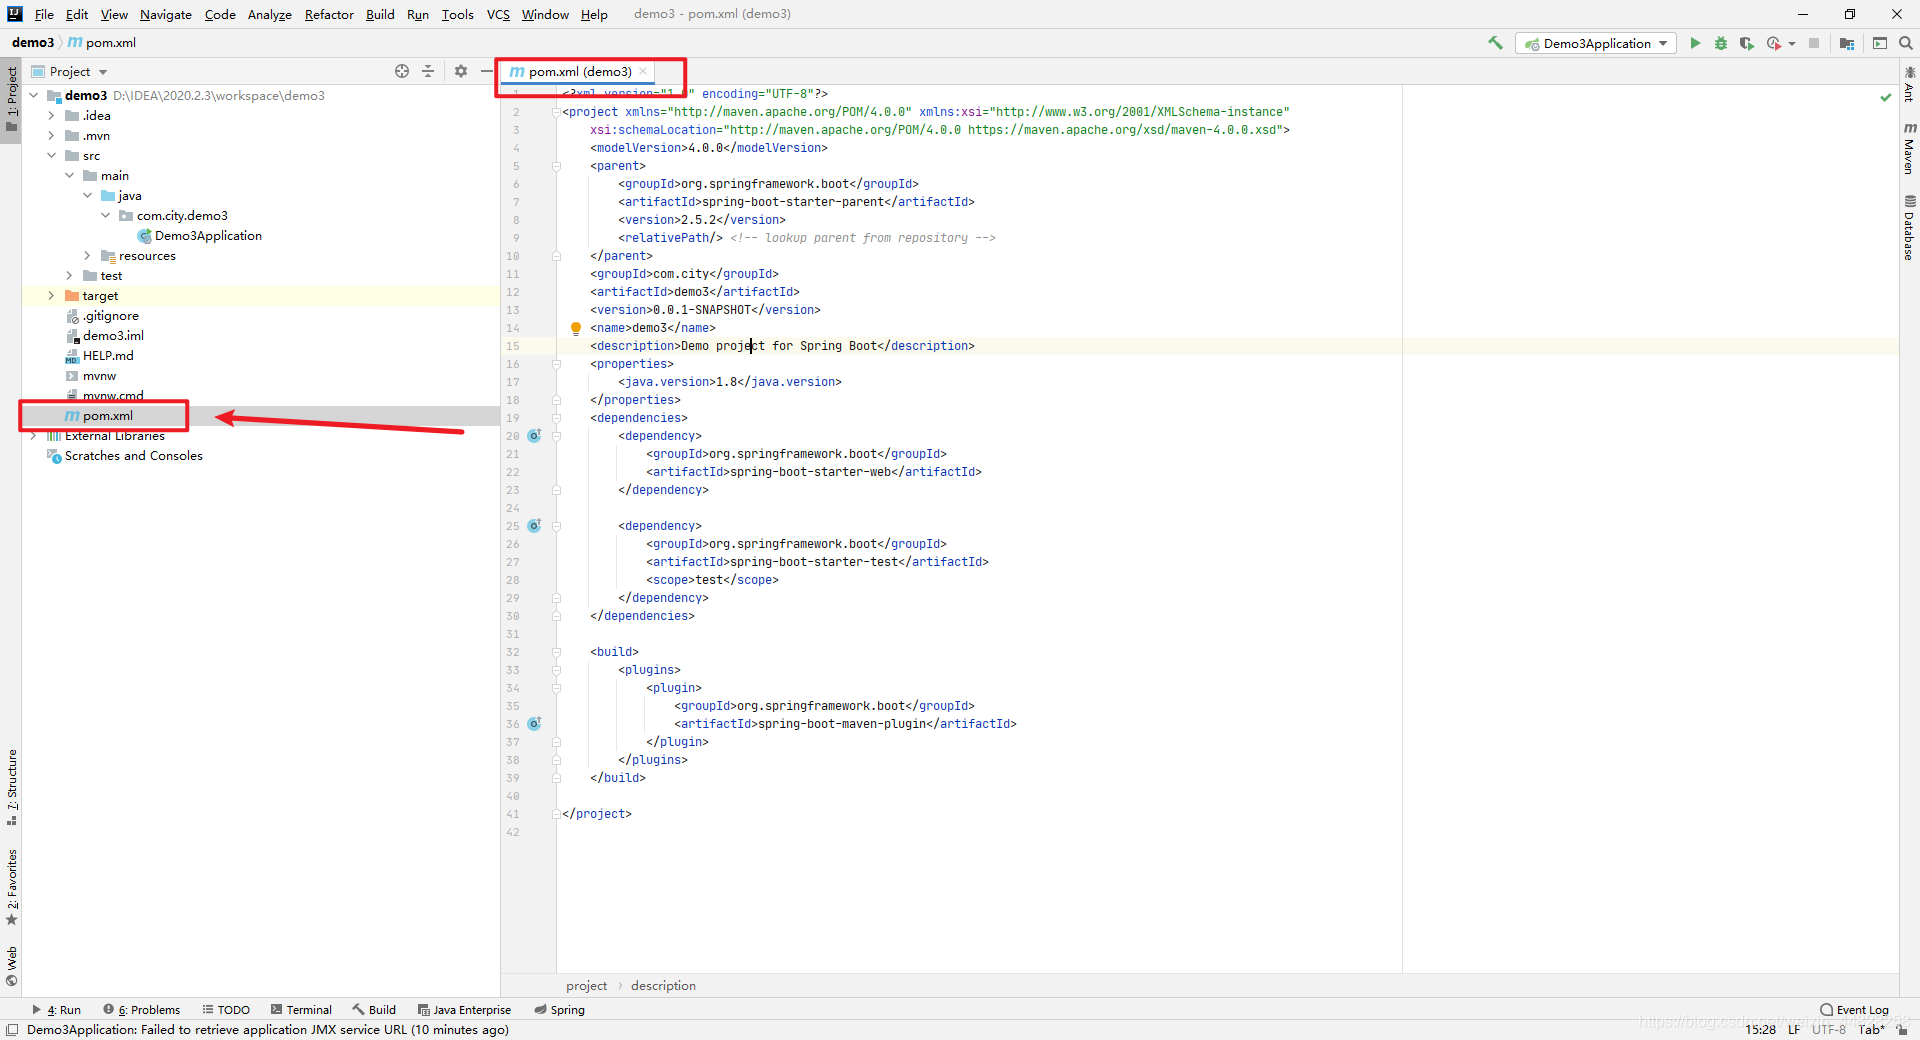
Task: Click the read-only lock icon in status bar
Action: click(x=1902, y=1029)
